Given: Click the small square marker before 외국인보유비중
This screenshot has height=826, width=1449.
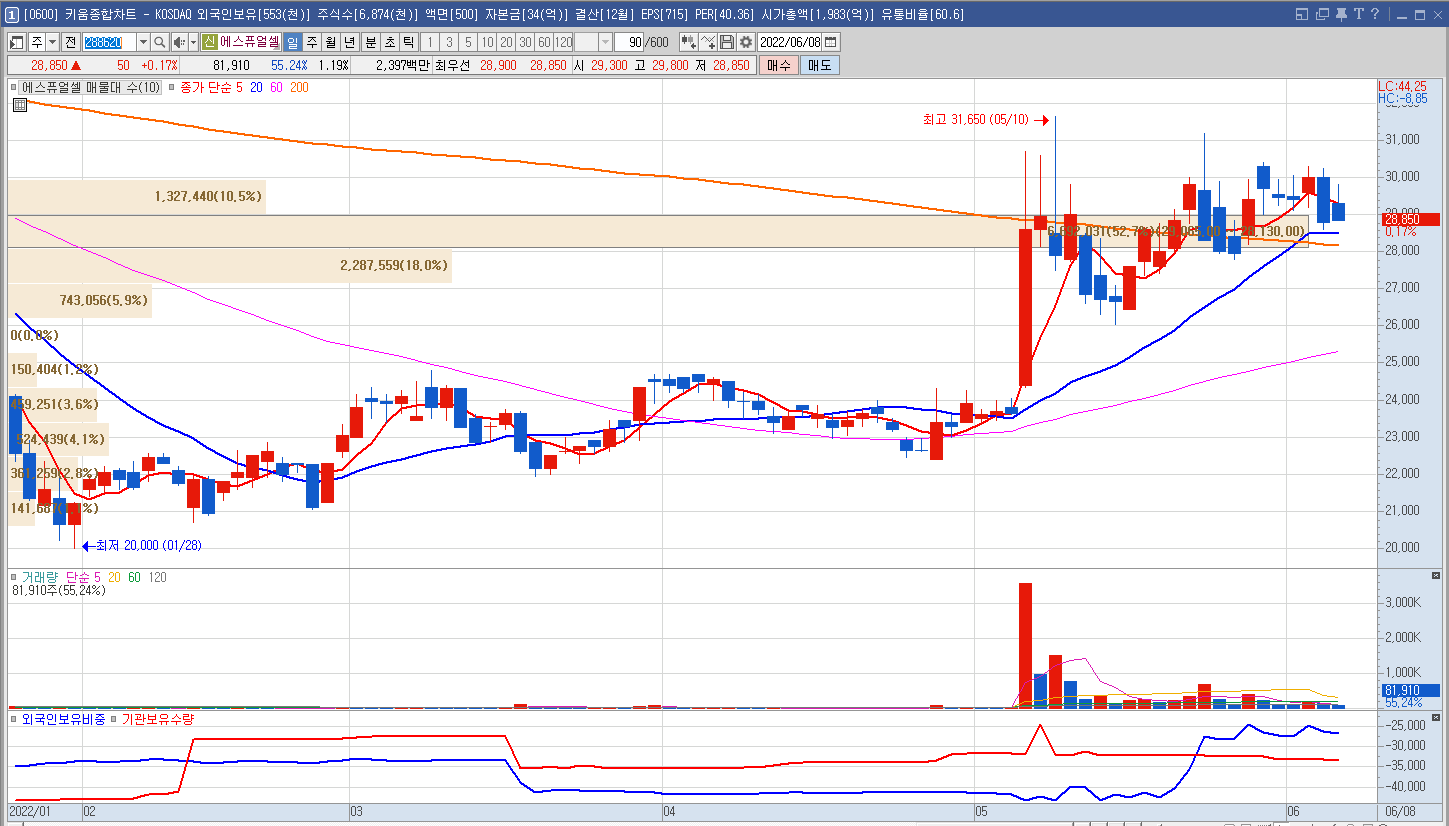Looking at the screenshot, I should pyautogui.click(x=14, y=718).
